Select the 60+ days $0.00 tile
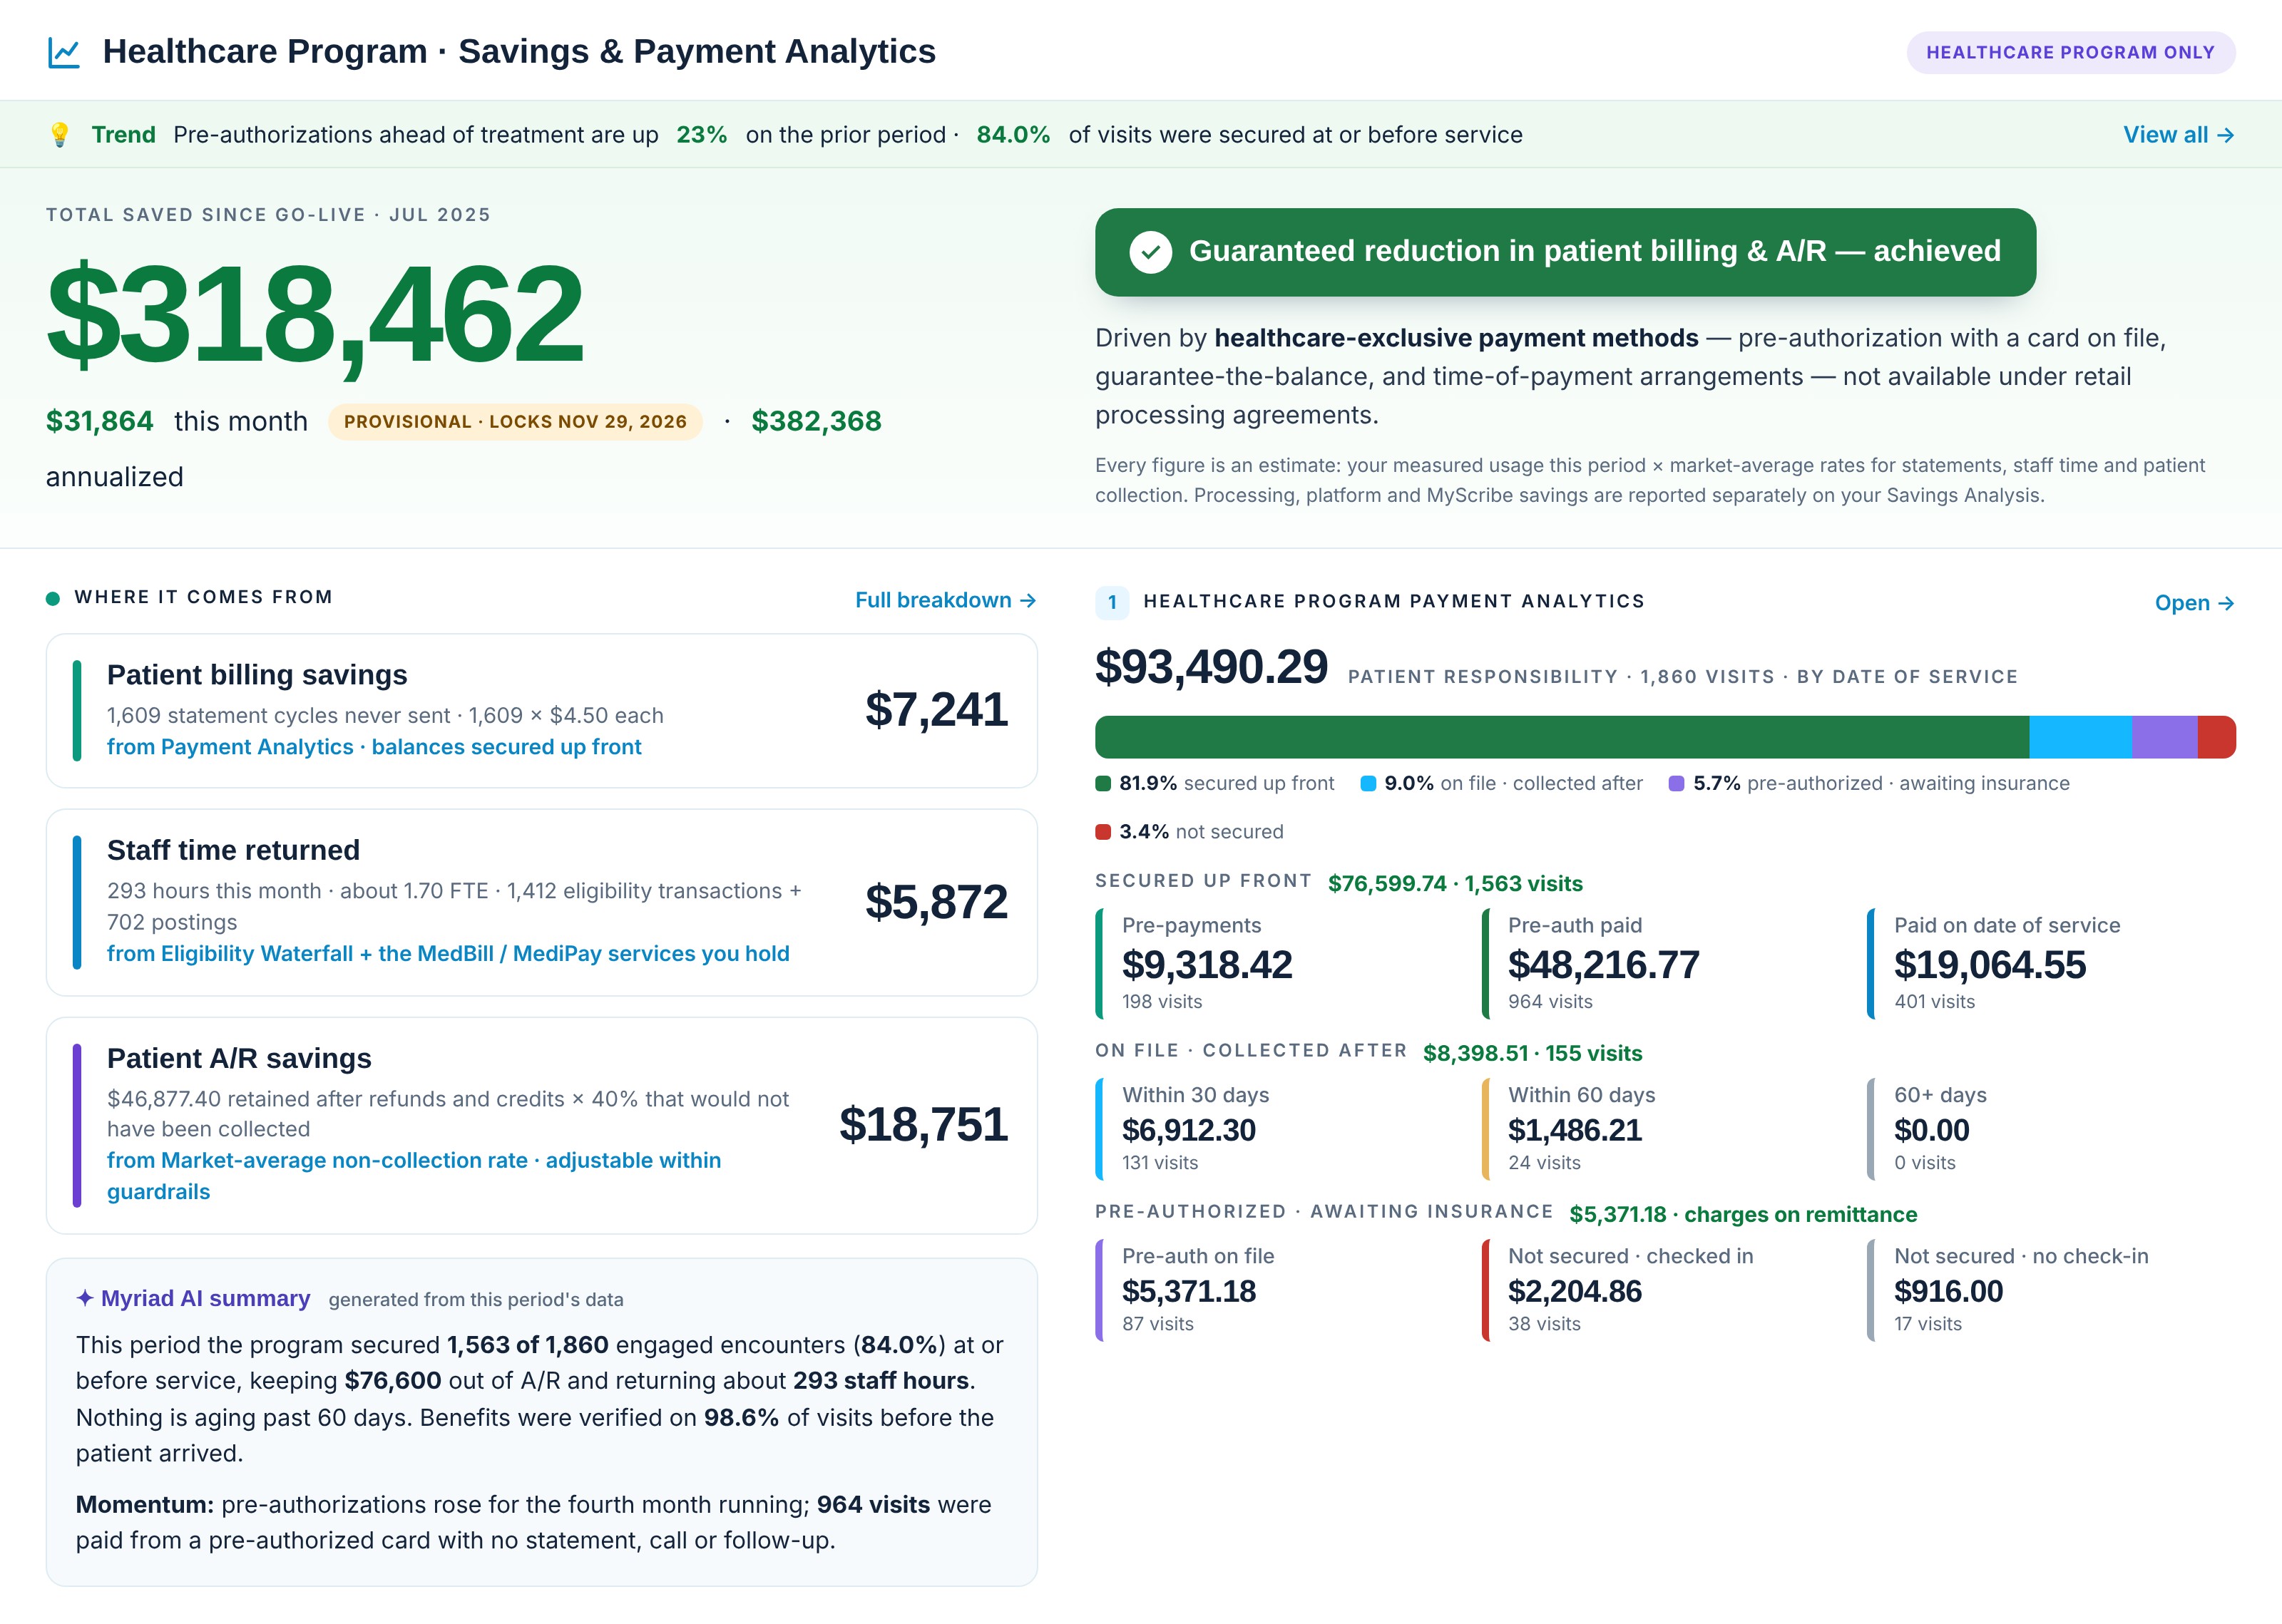The height and width of the screenshot is (1624, 2282). tap(2050, 1129)
